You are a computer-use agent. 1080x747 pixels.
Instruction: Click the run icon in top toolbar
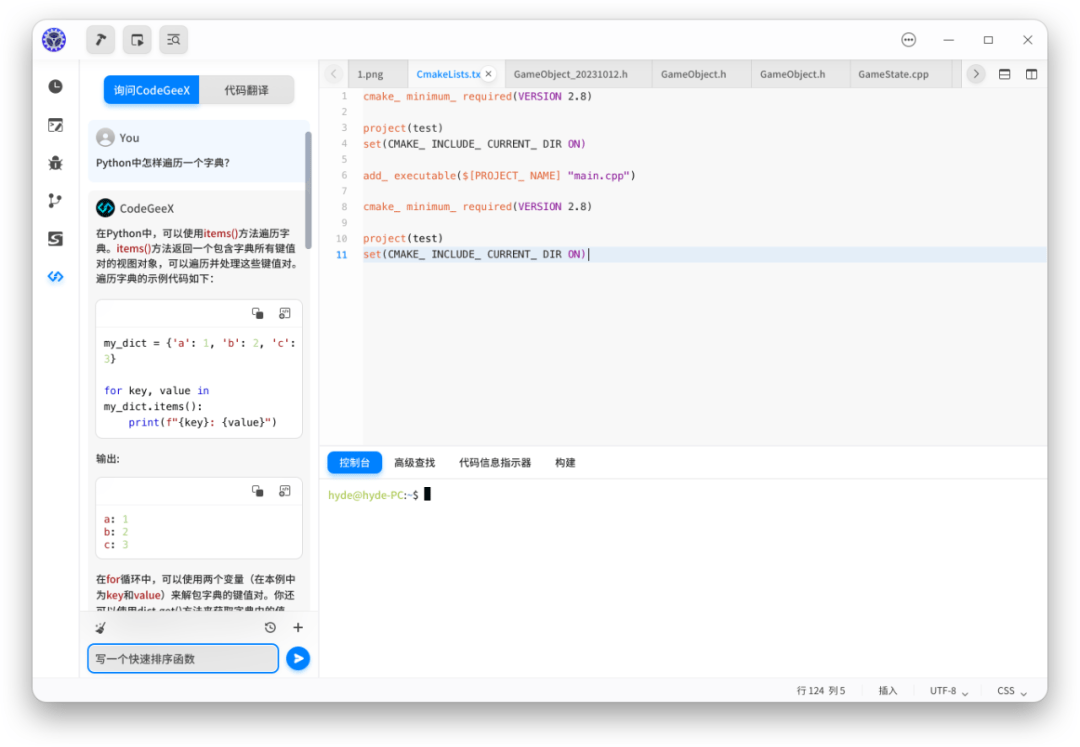pyautogui.click(x=137, y=40)
